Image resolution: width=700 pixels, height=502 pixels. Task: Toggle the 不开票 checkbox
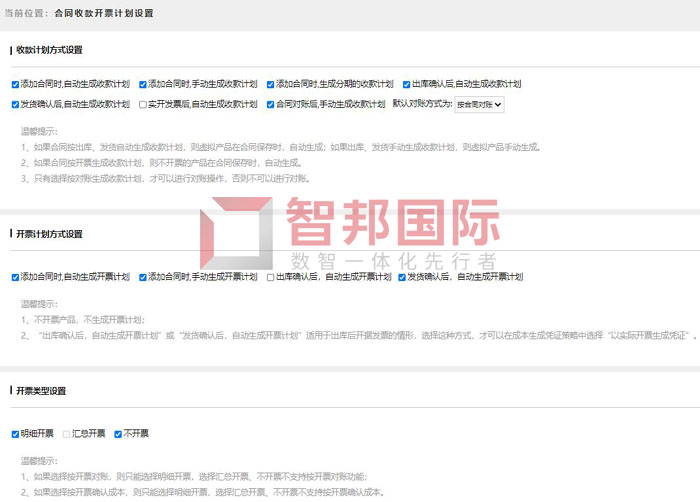pos(118,434)
